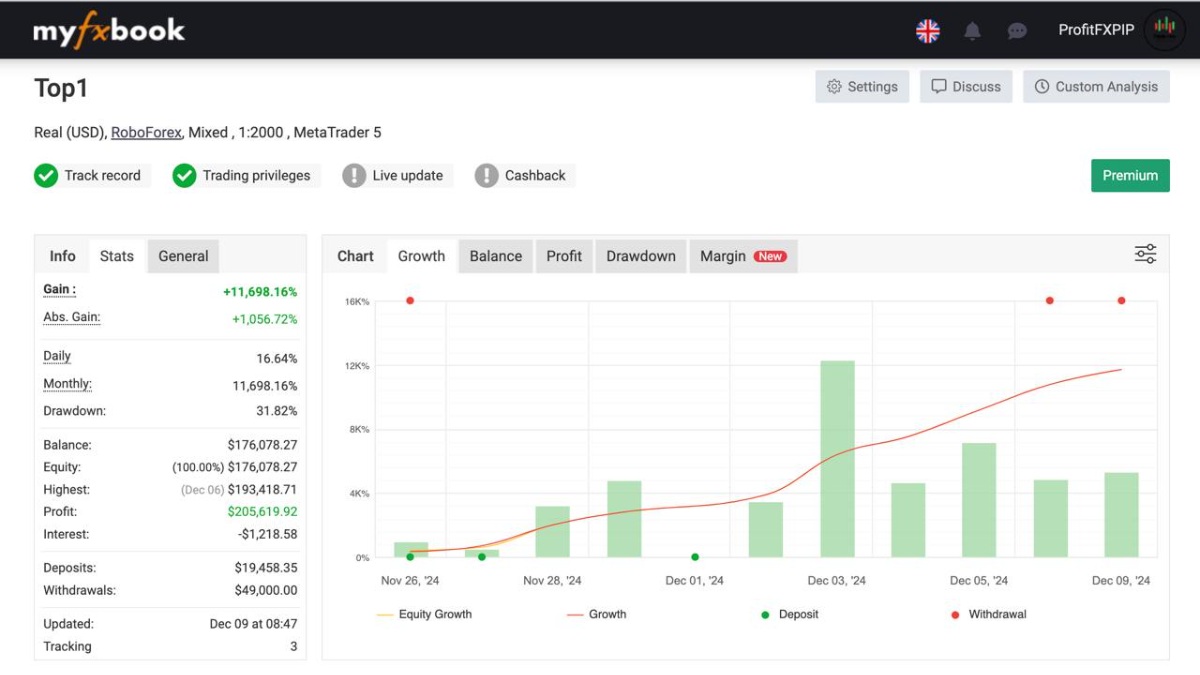
Task: Click the myfxbook logo
Action: pyautogui.click(x=109, y=30)
